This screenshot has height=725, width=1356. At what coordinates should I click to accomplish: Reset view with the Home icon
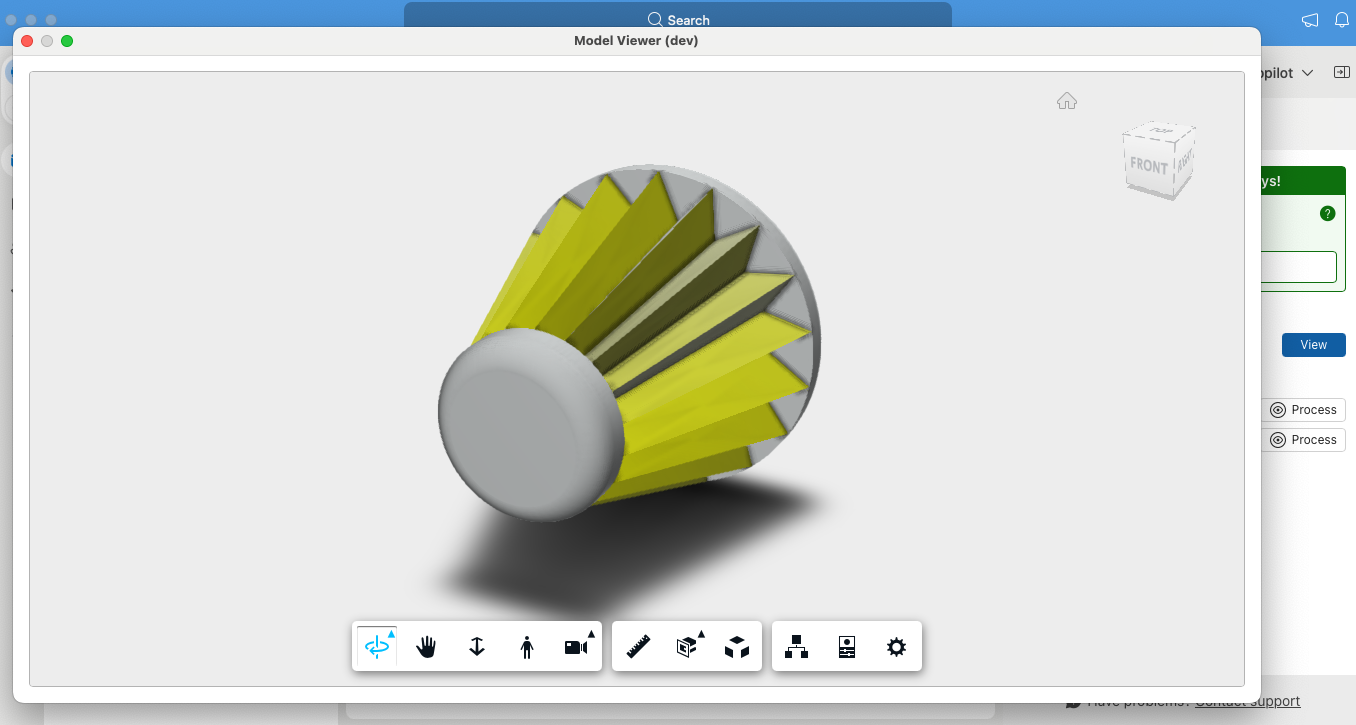1067,101
